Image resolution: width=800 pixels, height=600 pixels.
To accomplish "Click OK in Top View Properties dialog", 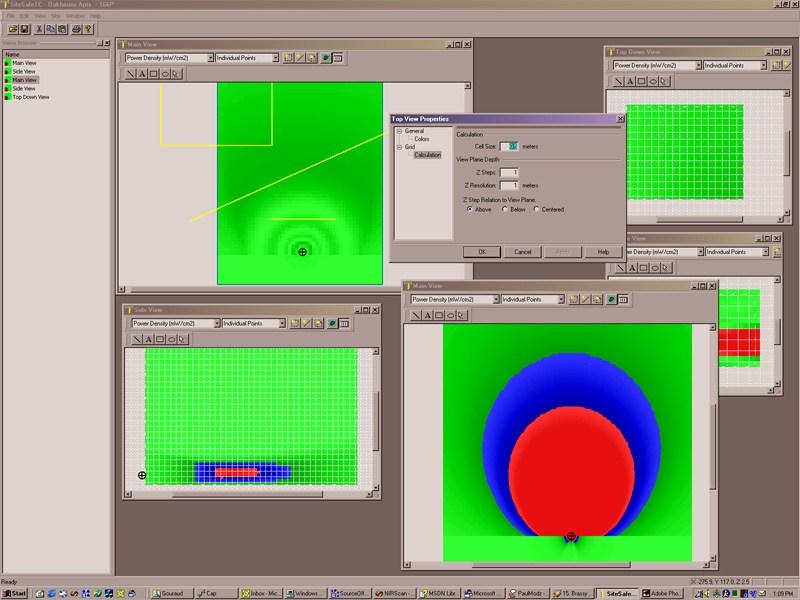I will pos(482,252).
